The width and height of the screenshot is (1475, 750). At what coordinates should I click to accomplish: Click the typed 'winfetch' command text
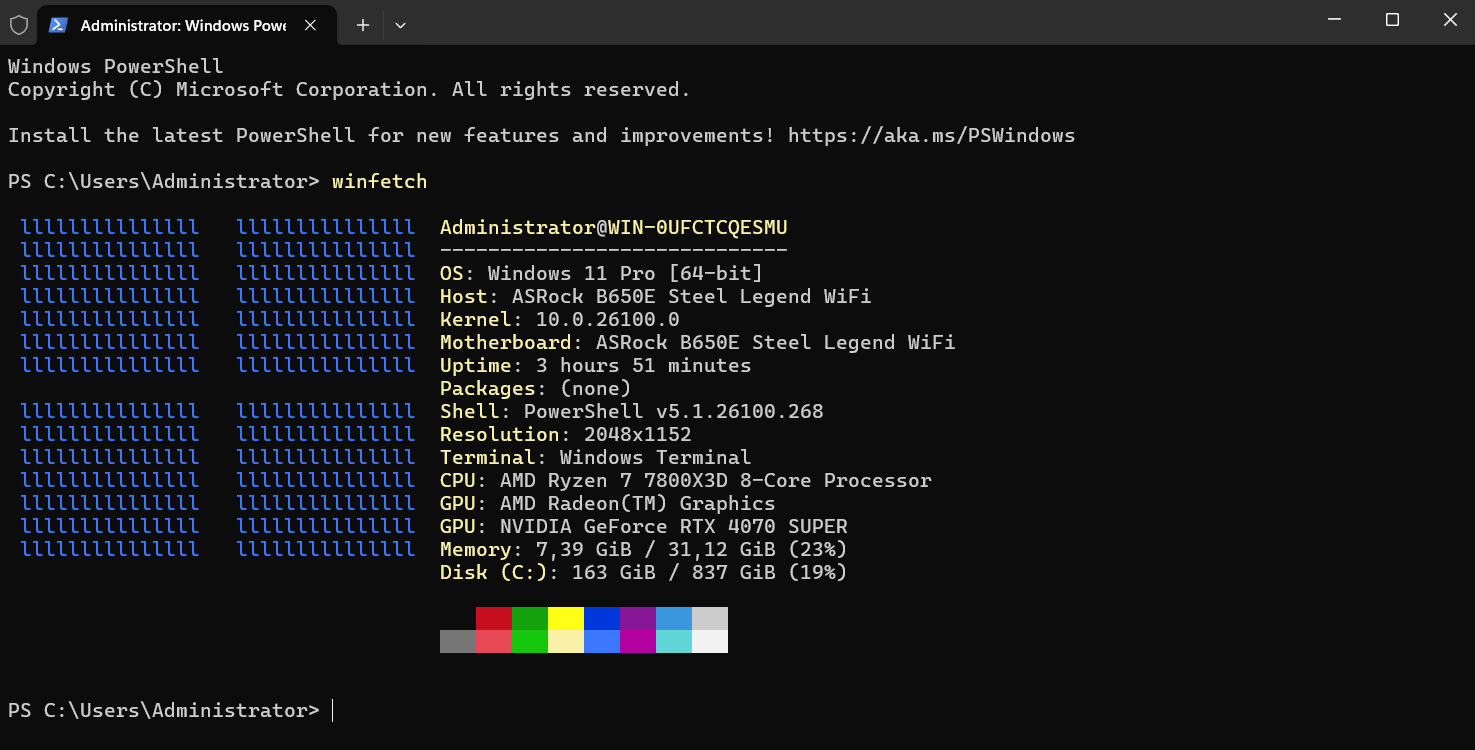[379, 181]
